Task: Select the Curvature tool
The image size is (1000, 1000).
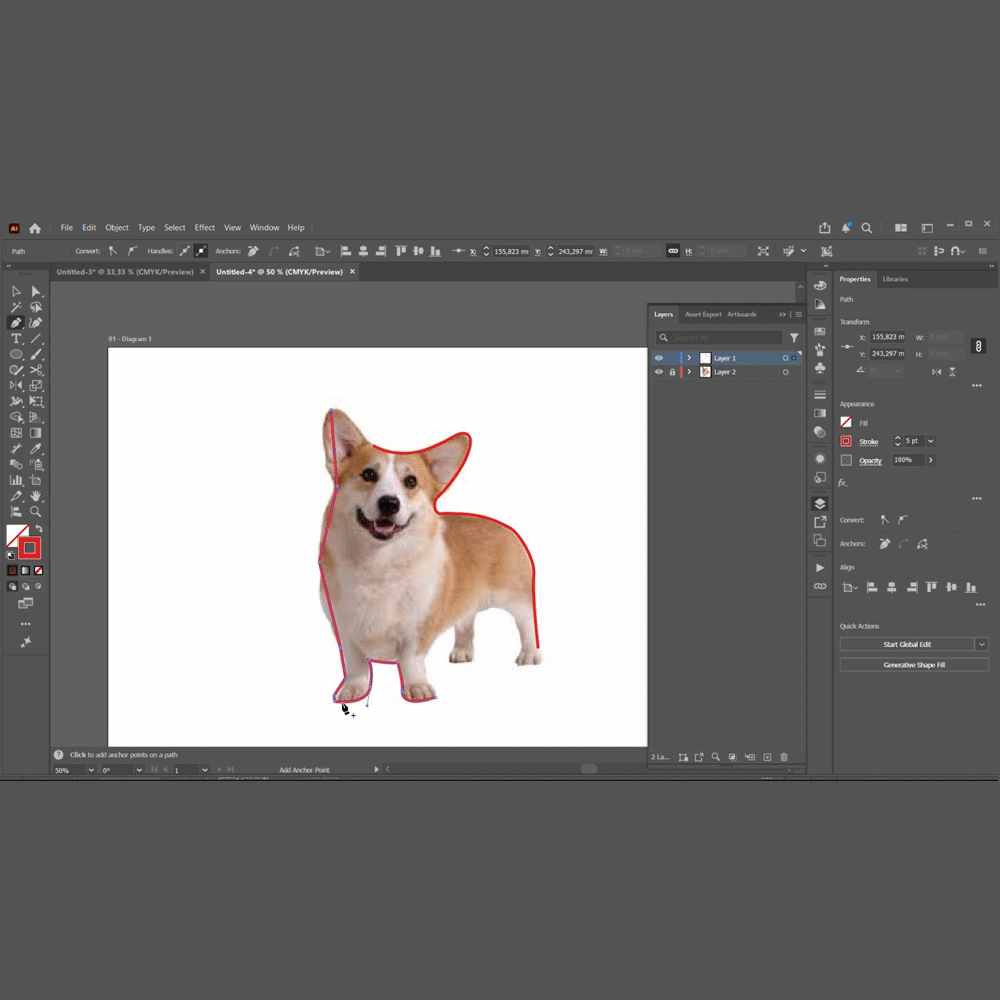Action: point(36,323)
